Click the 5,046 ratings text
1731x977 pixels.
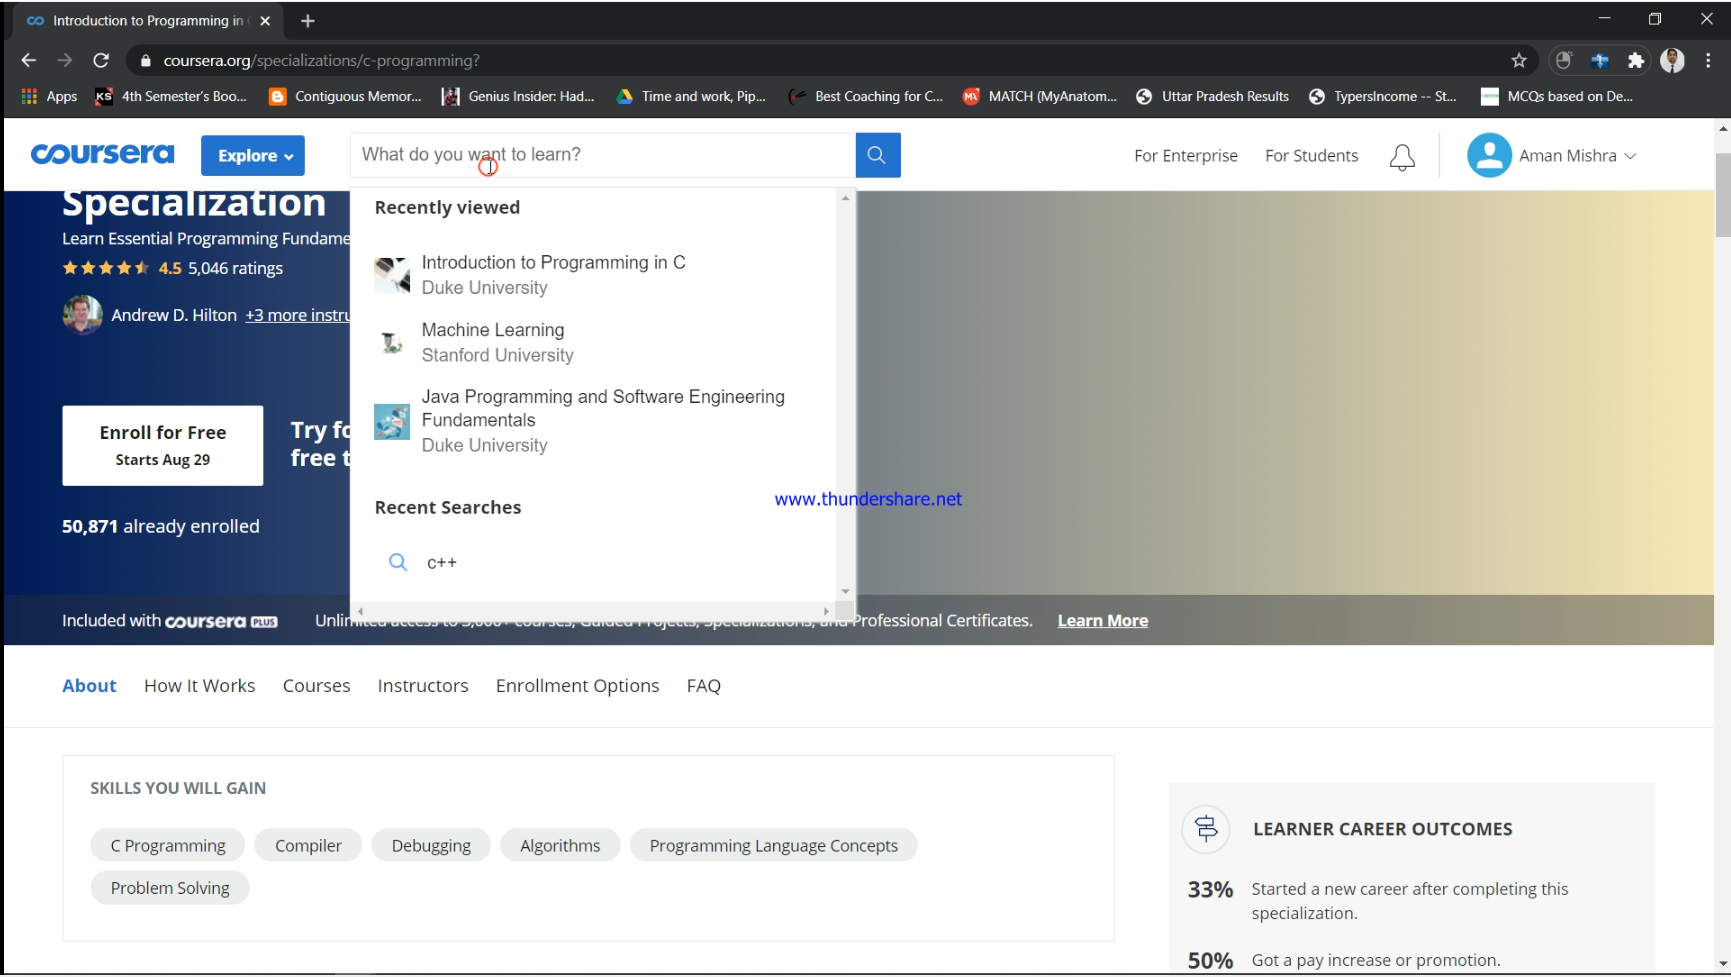pyautogui.click(x=236, y=268)
